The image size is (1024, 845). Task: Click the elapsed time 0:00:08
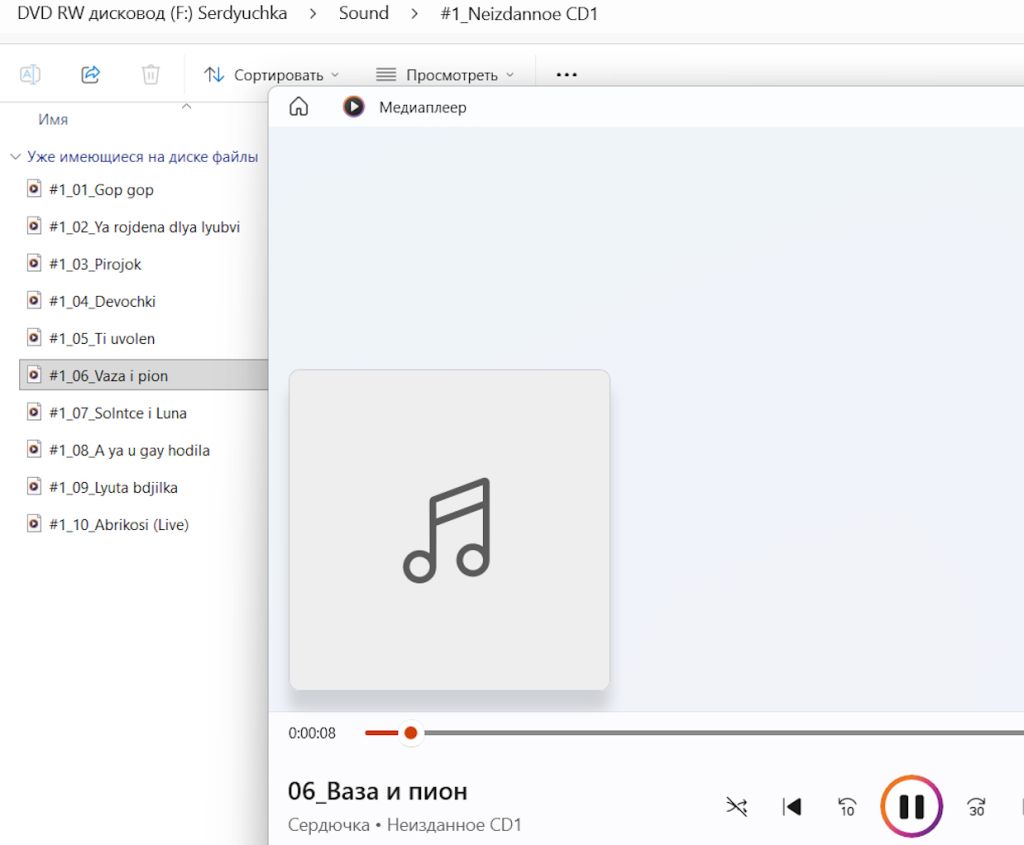(x=312, y=733)
